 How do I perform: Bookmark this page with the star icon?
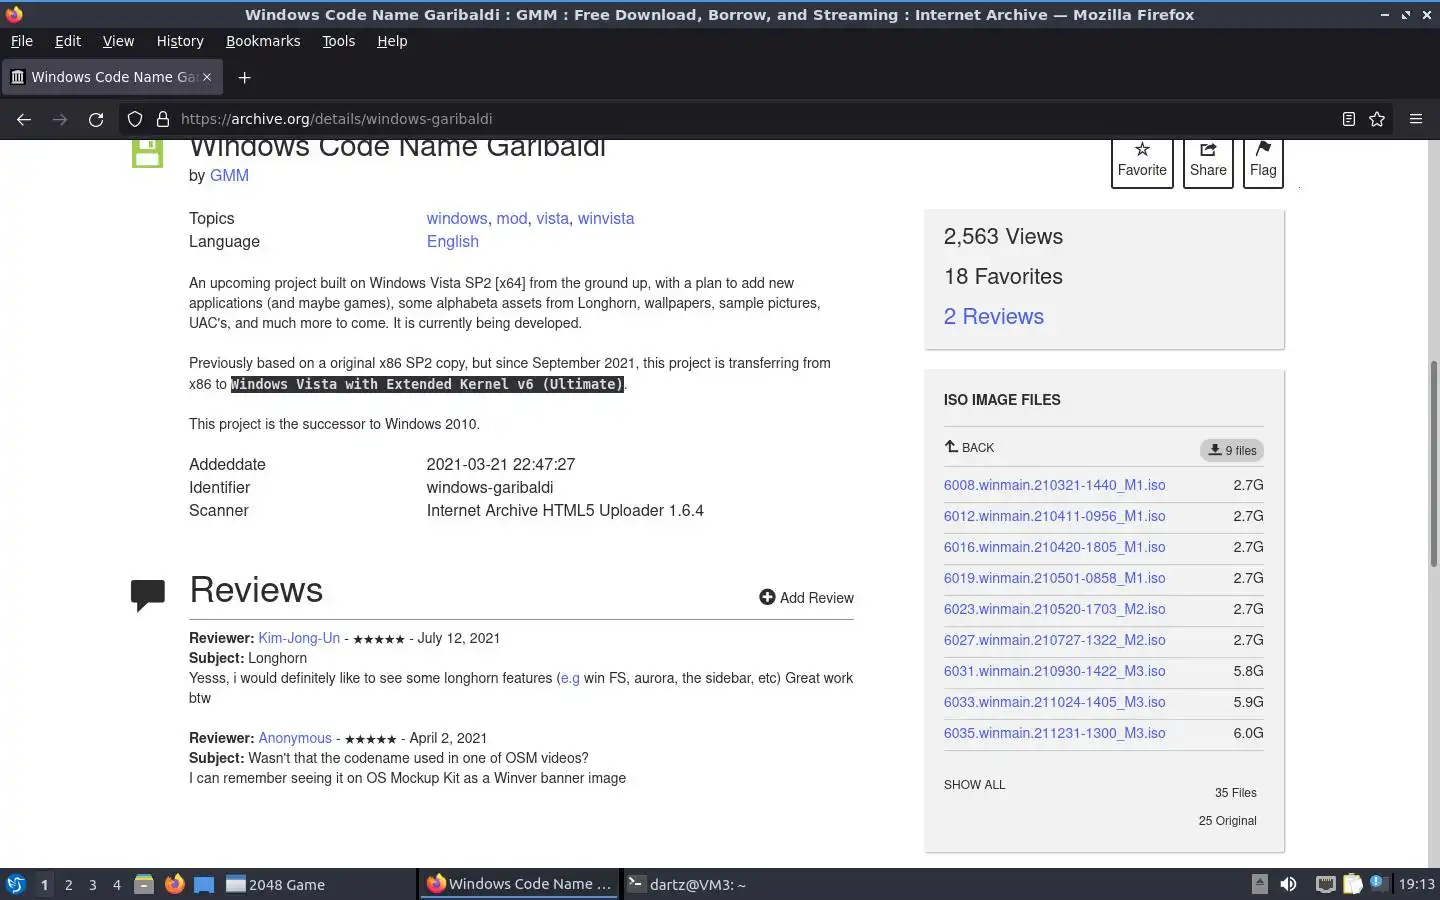[x=1377, y=119]
